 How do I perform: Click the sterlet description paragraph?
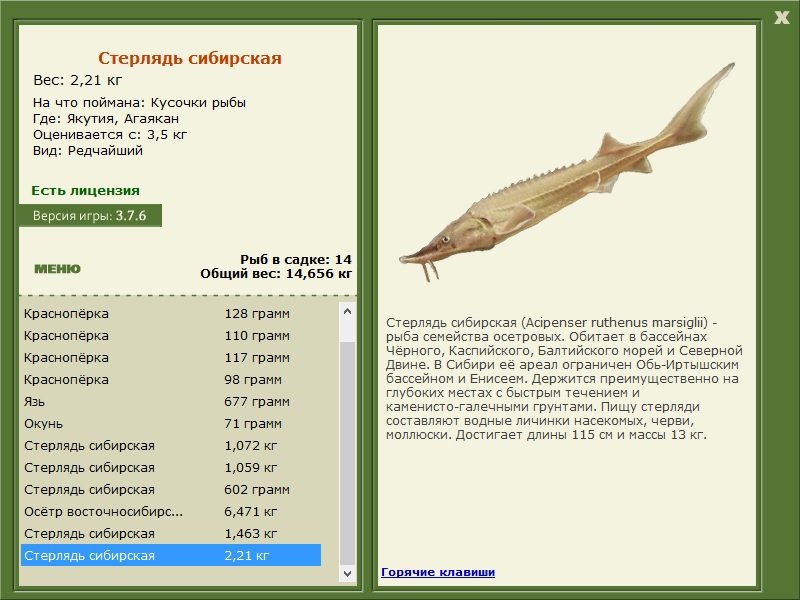pos(564,379)
